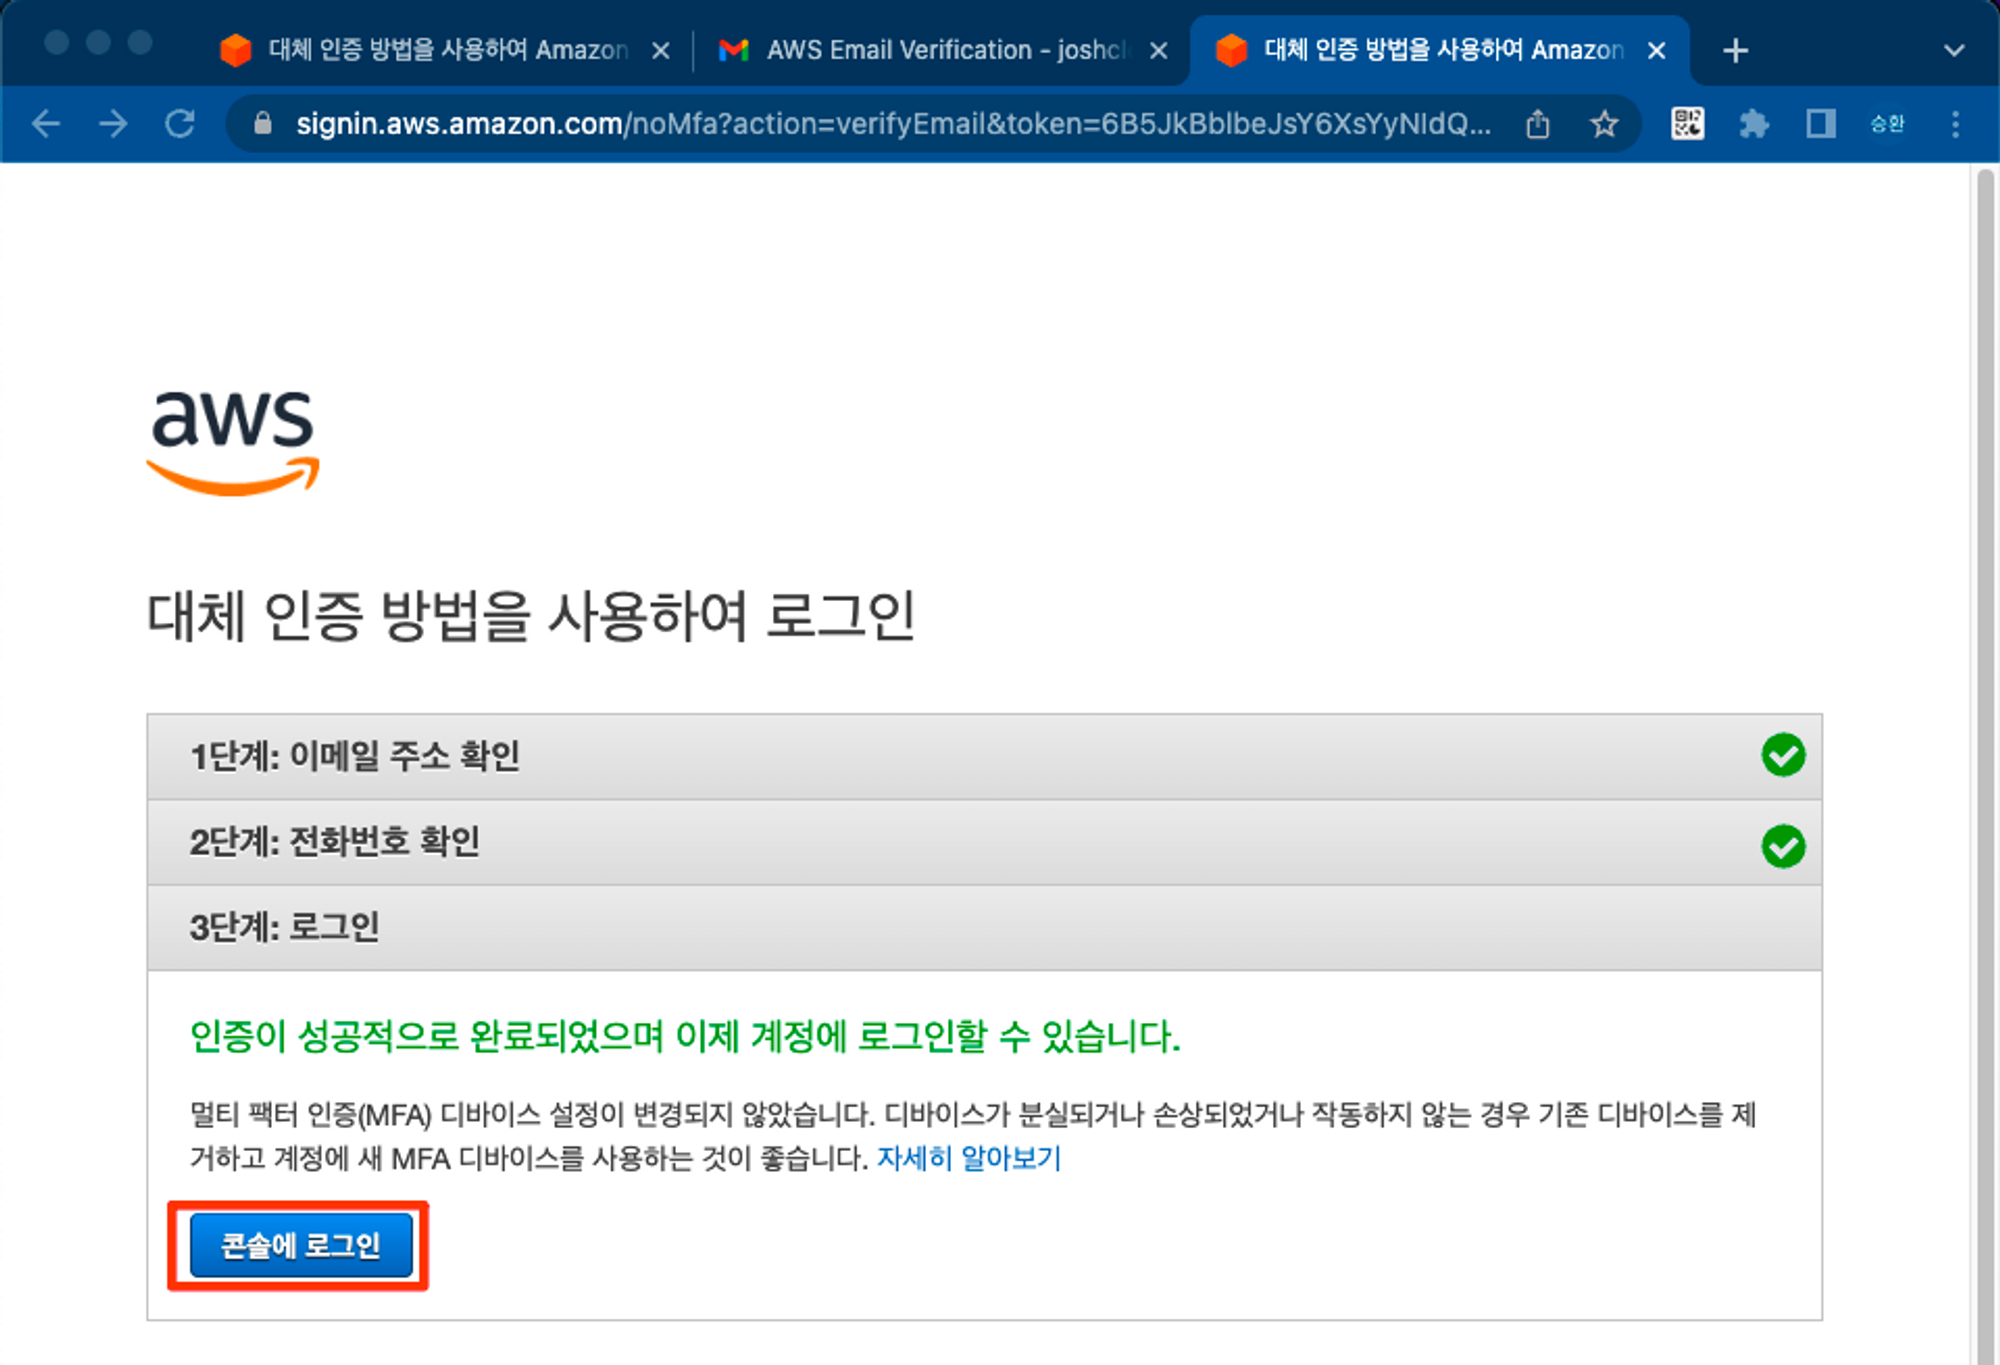
Task: Expand step 2 phone verification section
Action: coord(984,842)
